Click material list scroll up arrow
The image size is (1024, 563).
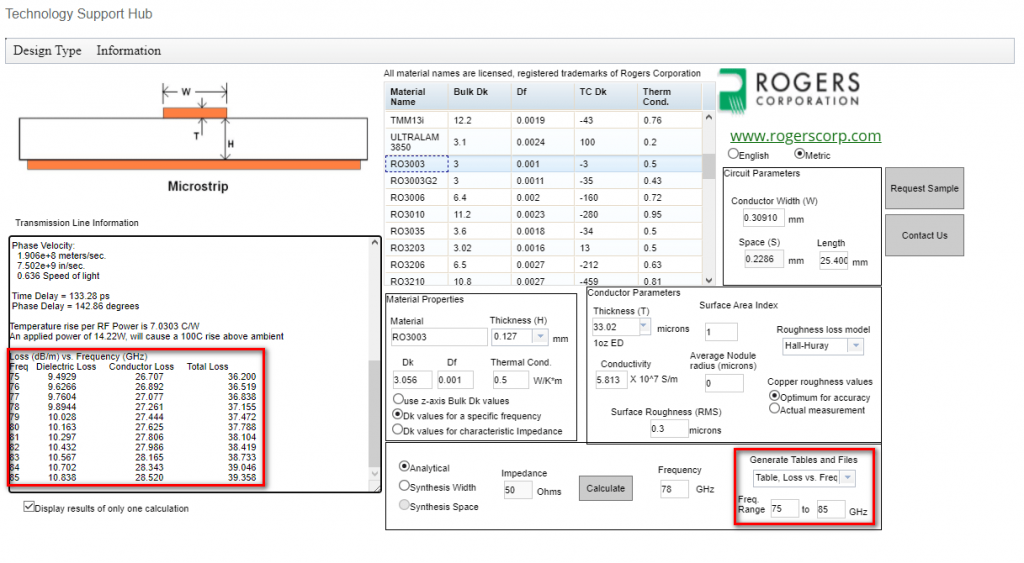tap(709, 118)
